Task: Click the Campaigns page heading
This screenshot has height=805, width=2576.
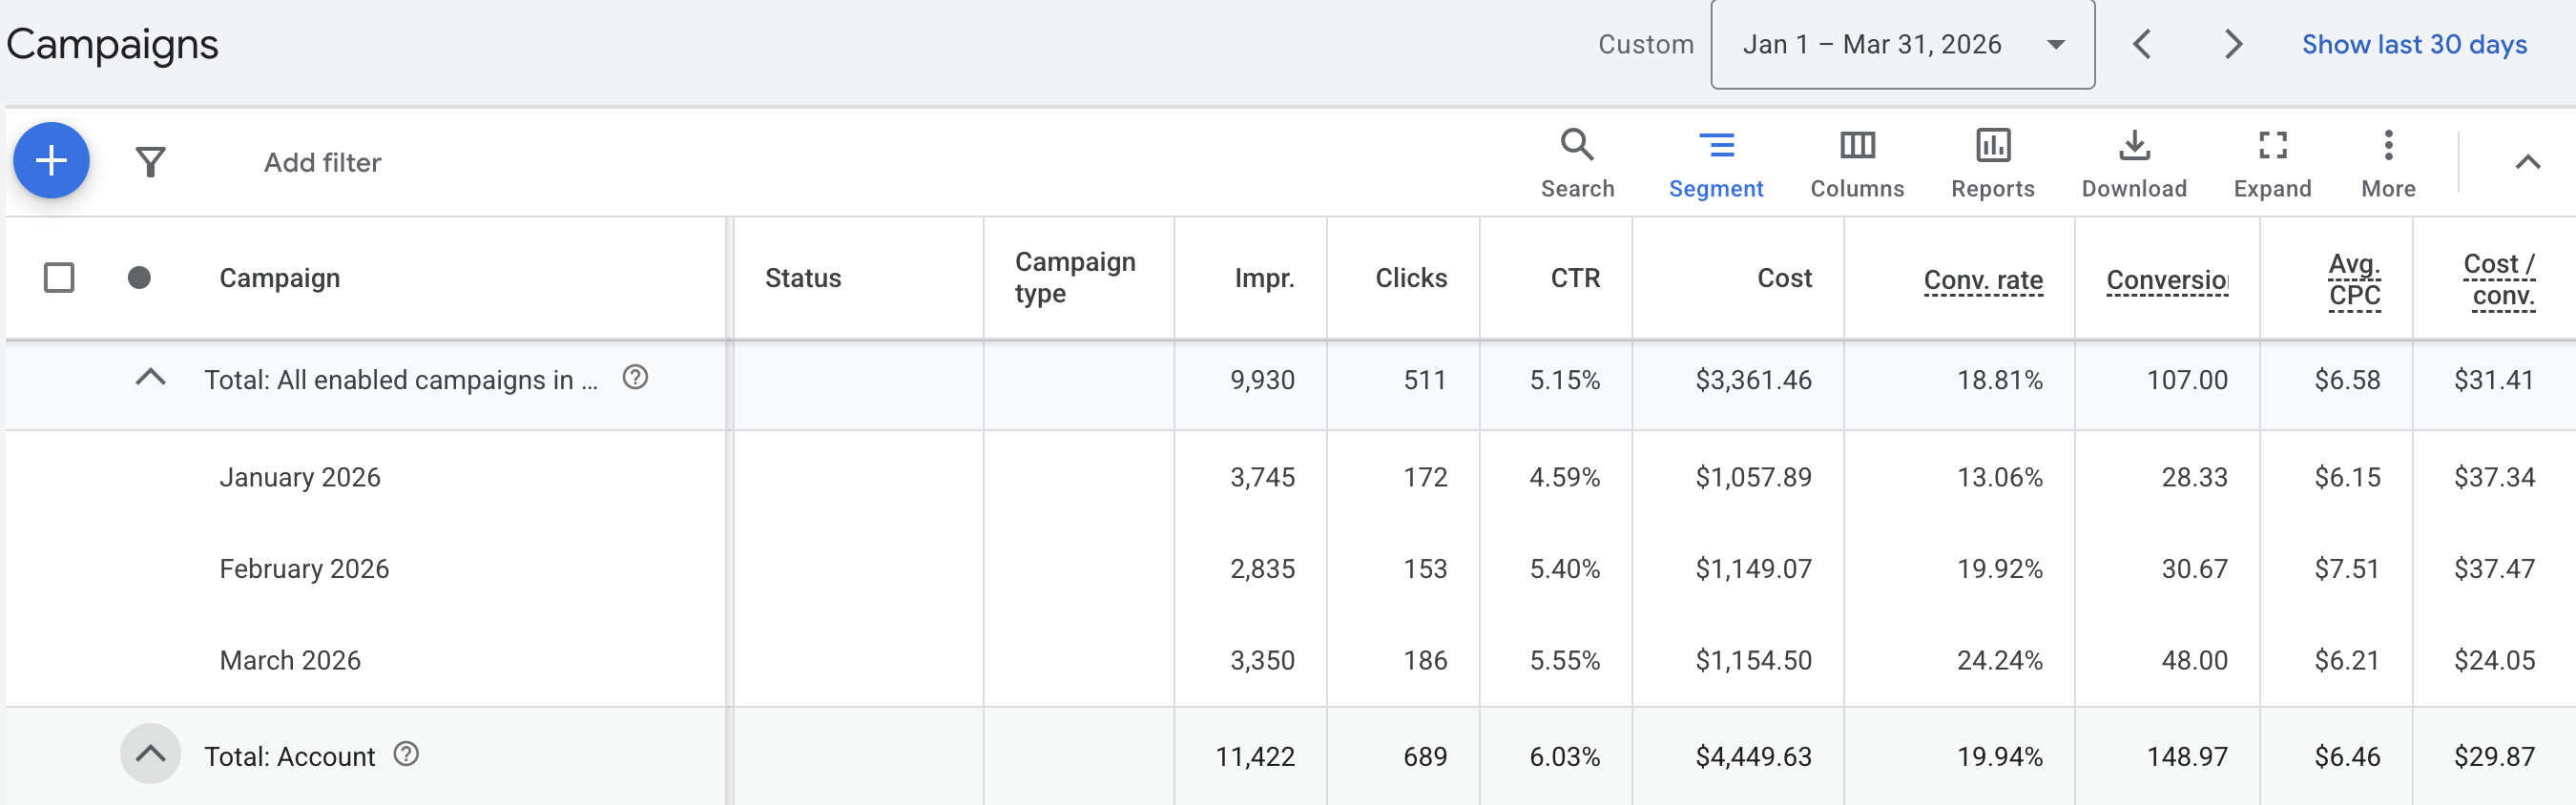Action: coord(112,44)
